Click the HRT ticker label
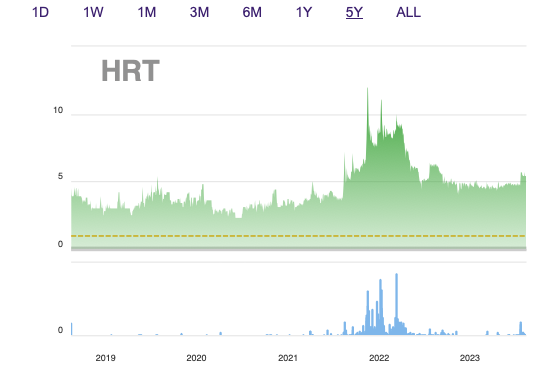This screenshot has height=375, width=543. 130,71
